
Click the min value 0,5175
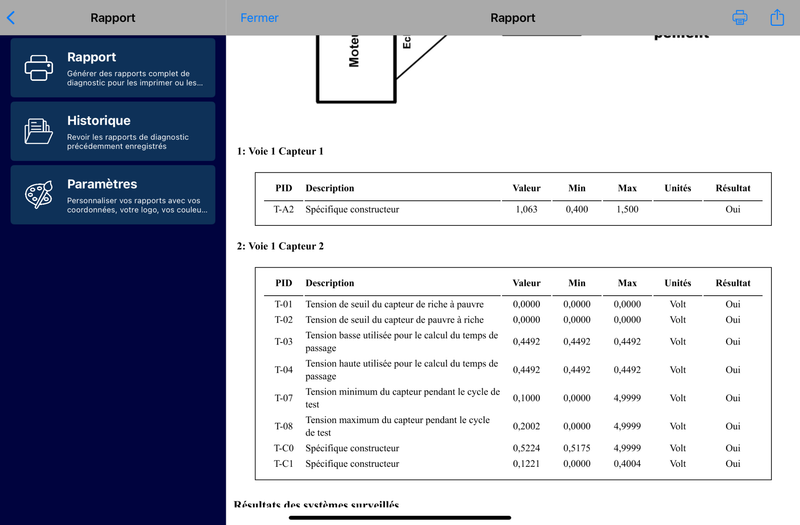click(577, 448)
